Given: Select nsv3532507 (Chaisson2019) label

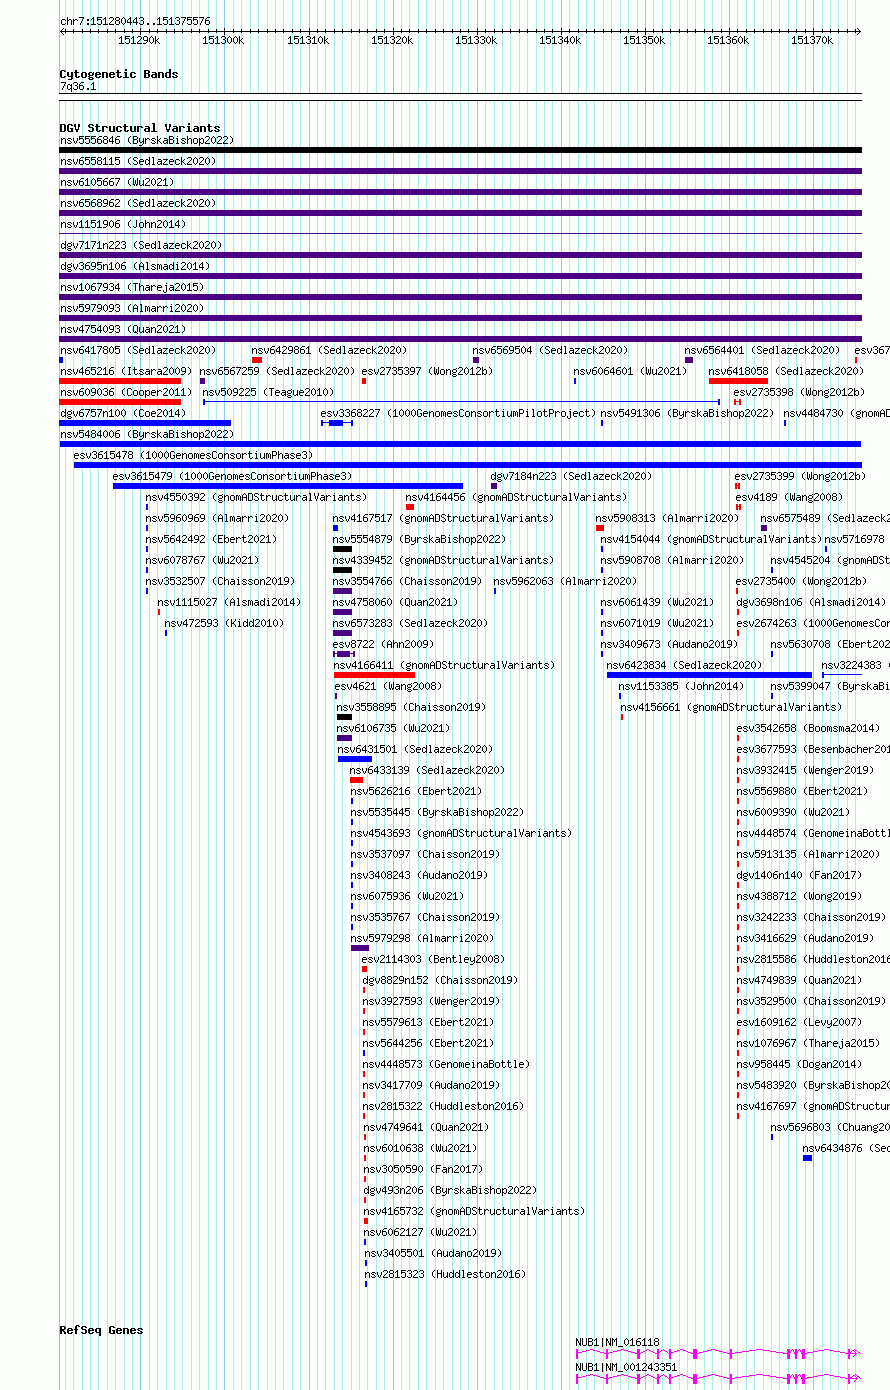Looking at the screenshot, I should [220, 582].
